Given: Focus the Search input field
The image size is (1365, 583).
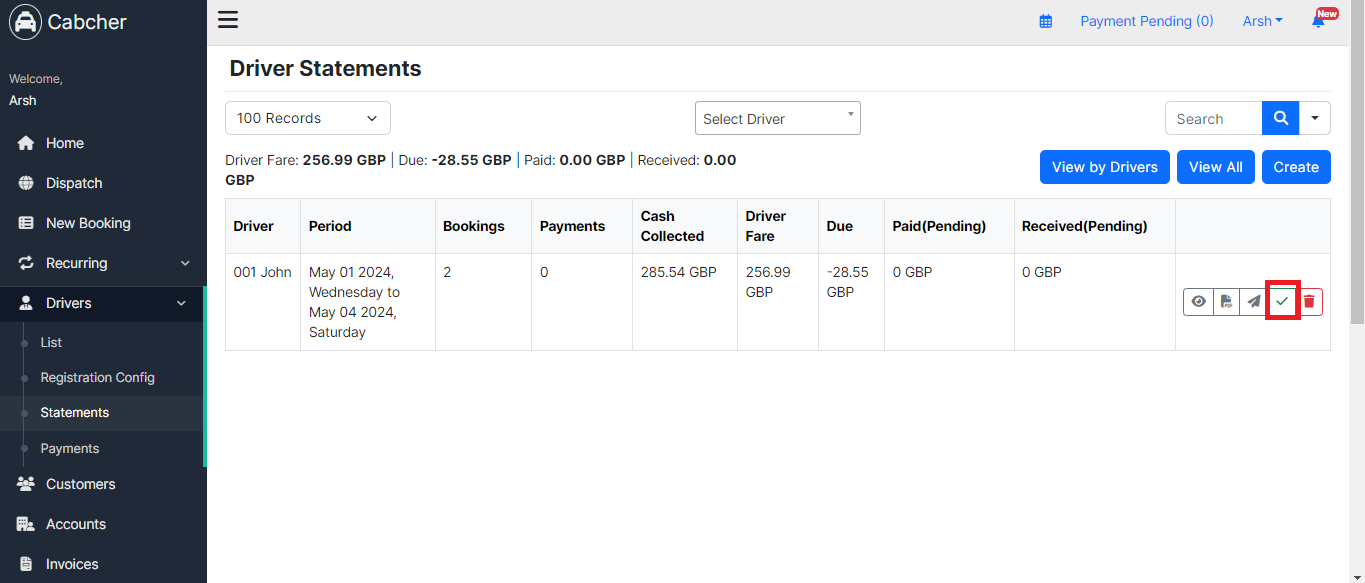Looking at the screenshot, I should point(1214,118).
